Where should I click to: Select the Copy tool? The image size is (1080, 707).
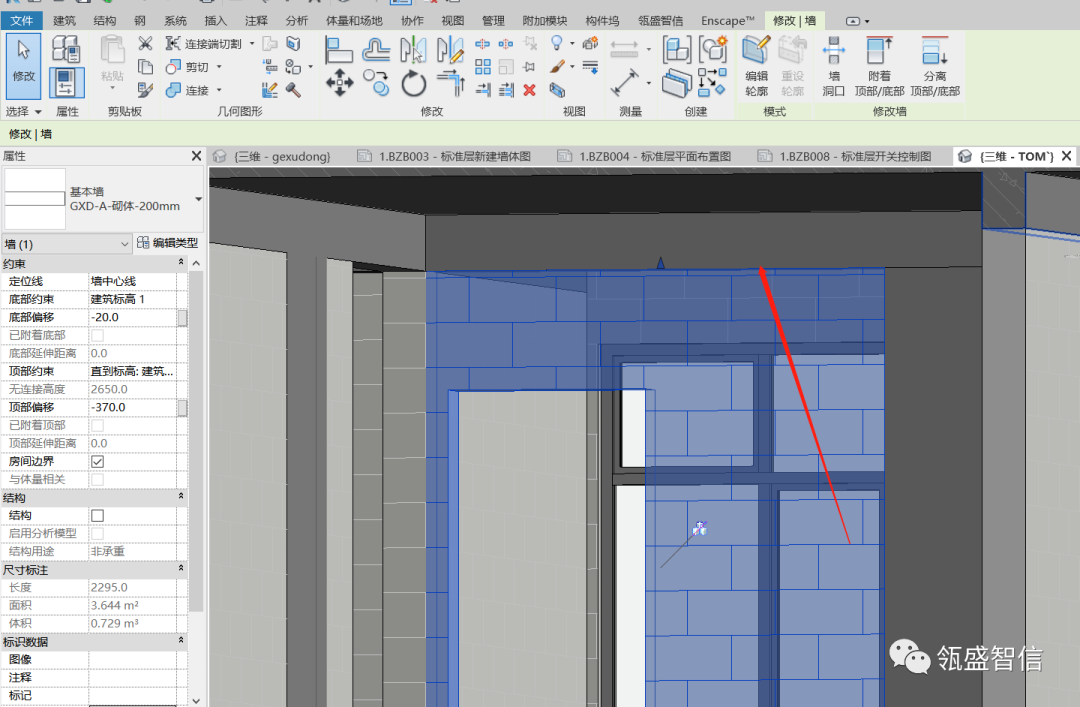point(376,83)
